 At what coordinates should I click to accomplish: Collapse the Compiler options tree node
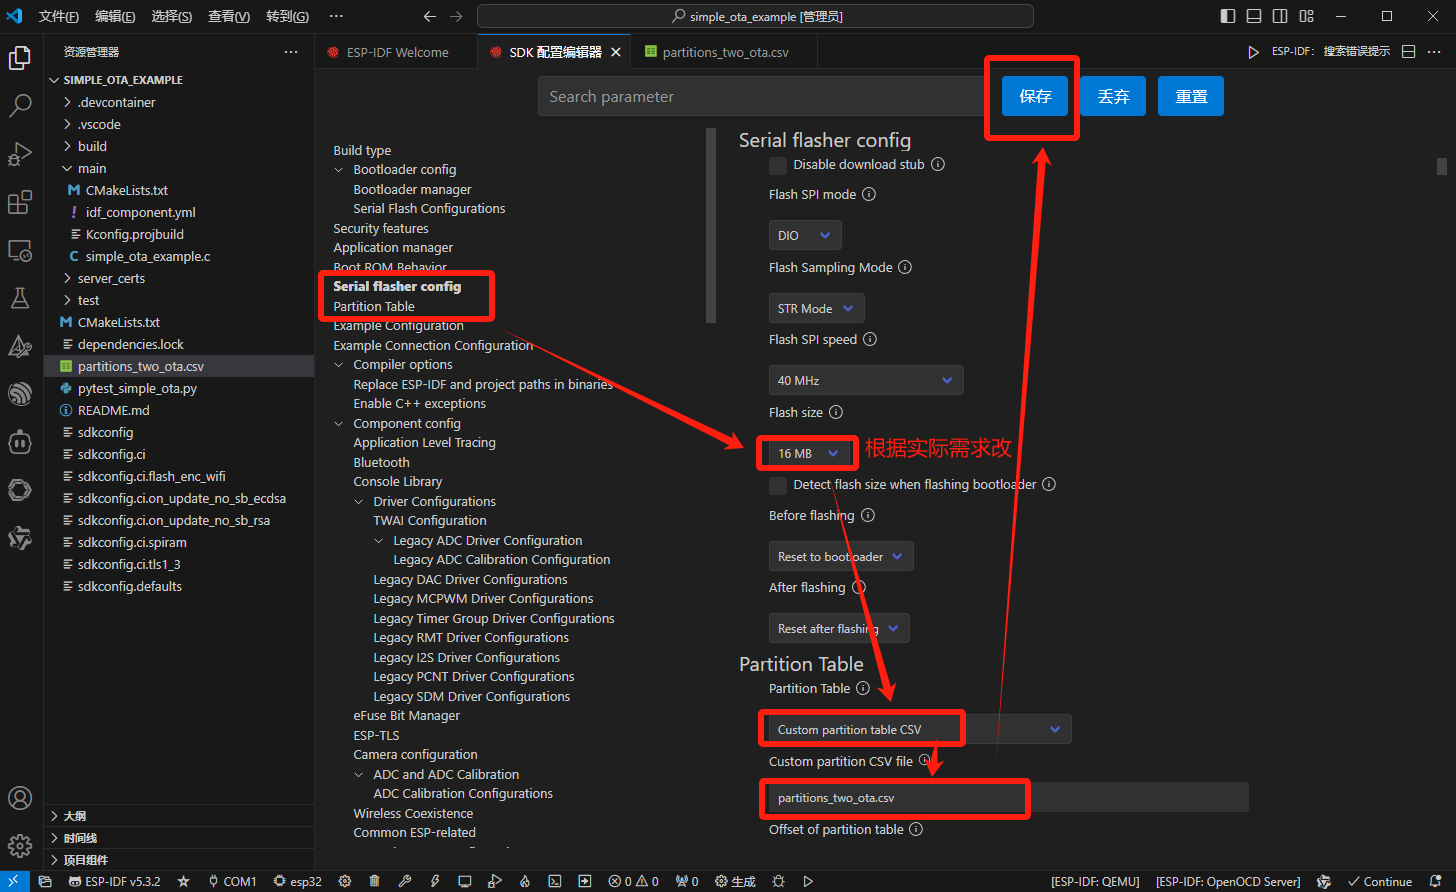[x=339, y=365]
